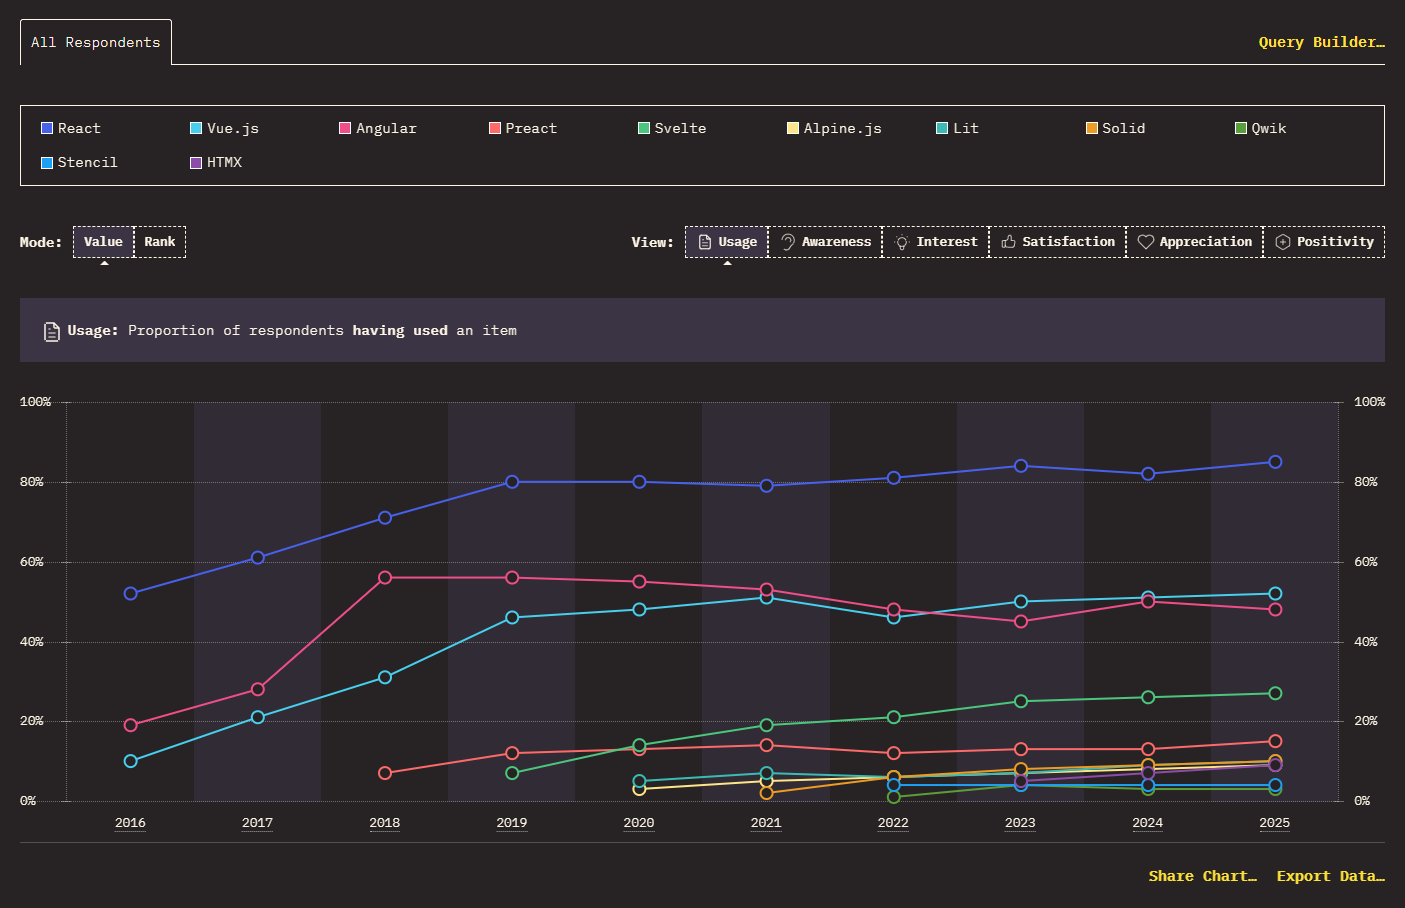Toggle the Angular legend item

[378, 128]
